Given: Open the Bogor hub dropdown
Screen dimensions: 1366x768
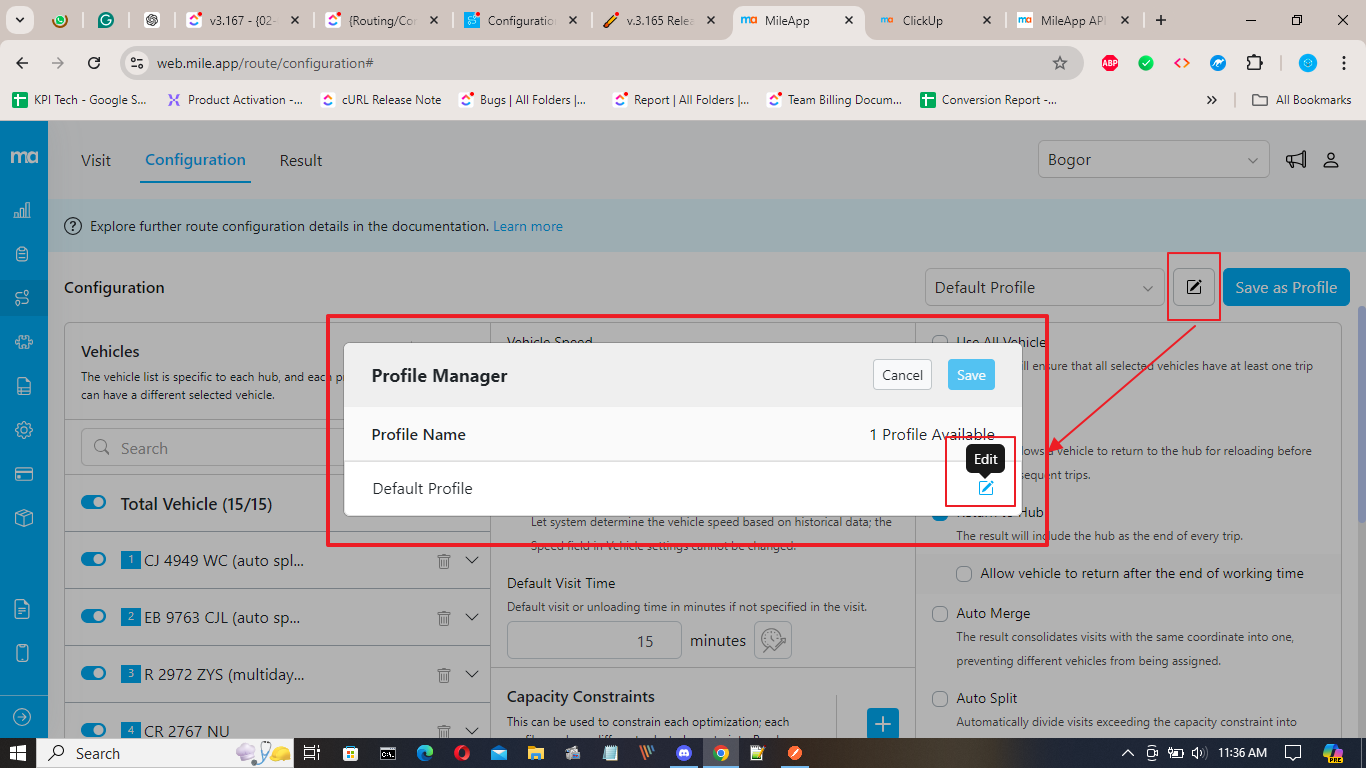Looking at the screenshot, I should pos(1153,160).
